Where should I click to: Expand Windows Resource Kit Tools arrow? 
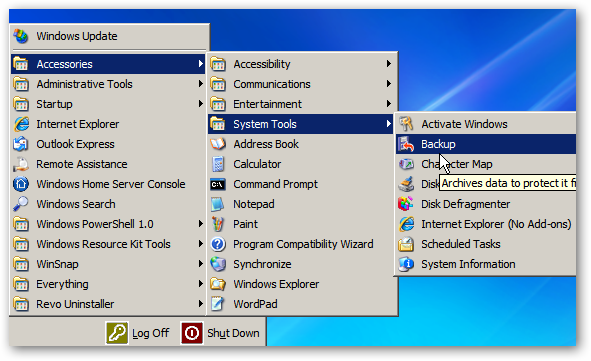pos(201,244)
